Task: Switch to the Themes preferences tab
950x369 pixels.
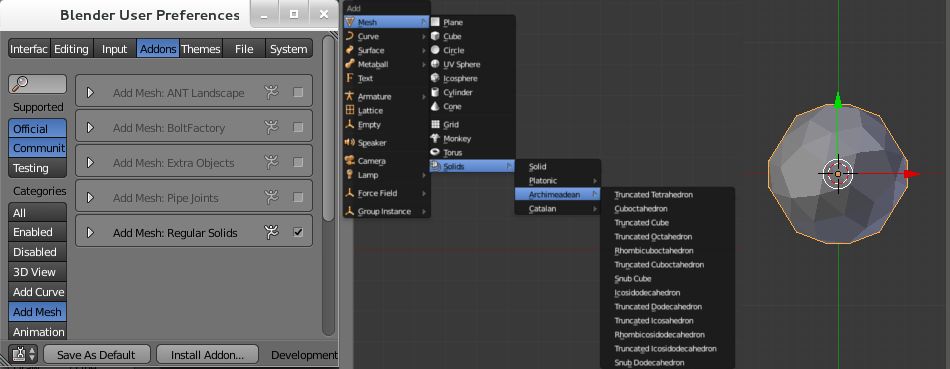Action: pos(201,49)
